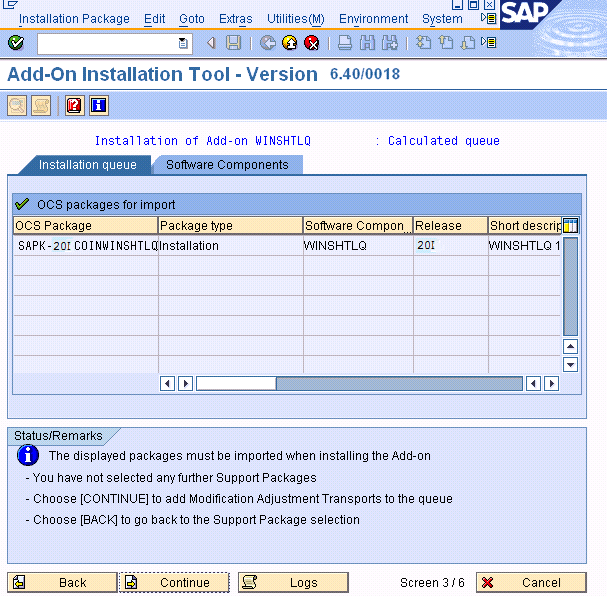Click the Installation package type cell
Image resolution: width=607 pixels, height=603 pixels.
(231, 246)
